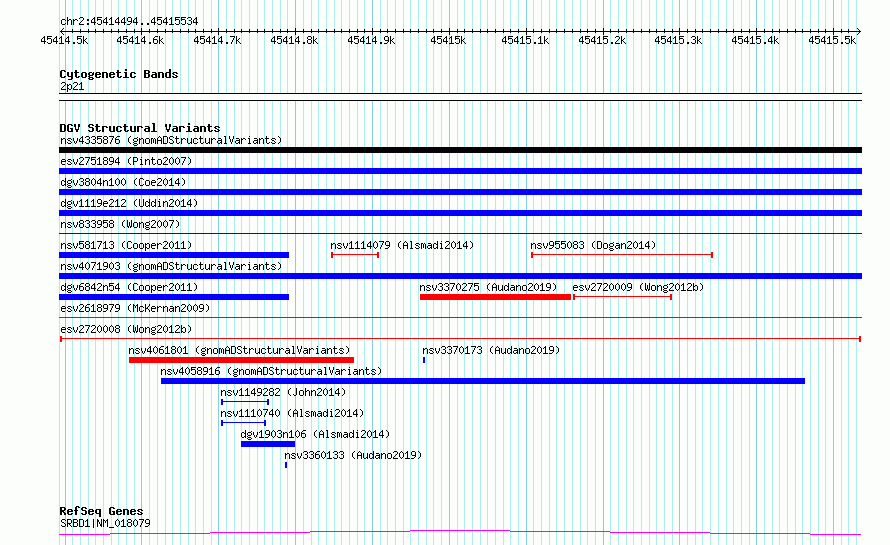
Task: Click the dgv3804n100 (Coe2014) variant bar
Action: 460,192
